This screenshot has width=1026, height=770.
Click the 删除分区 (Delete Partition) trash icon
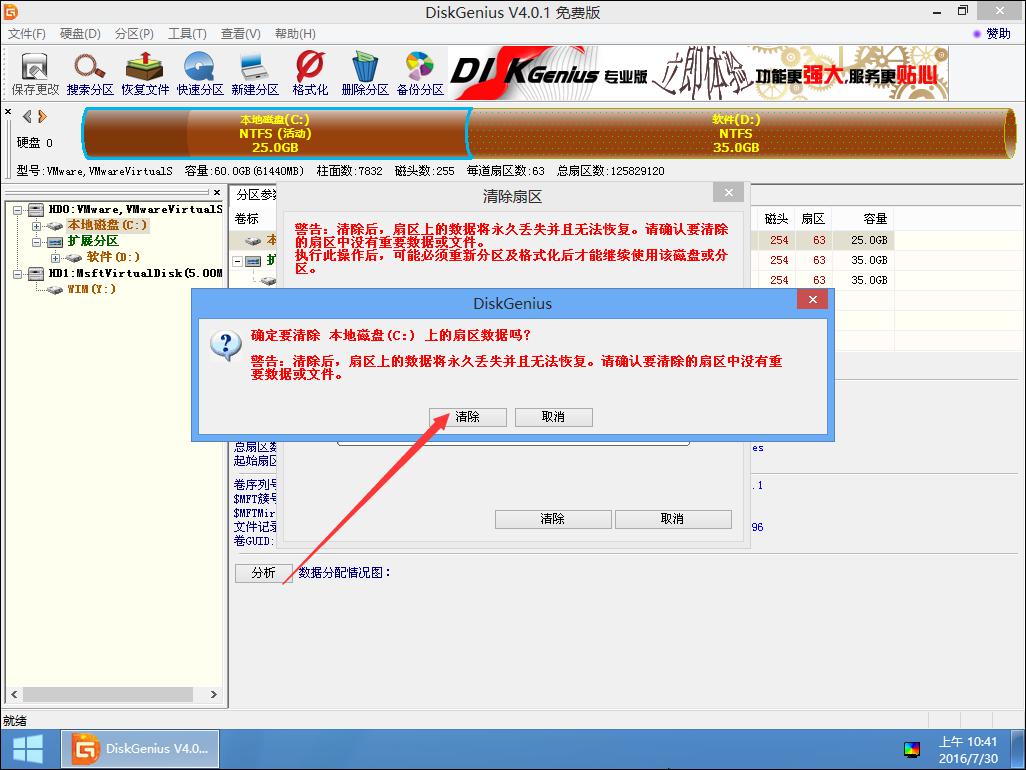364,72
